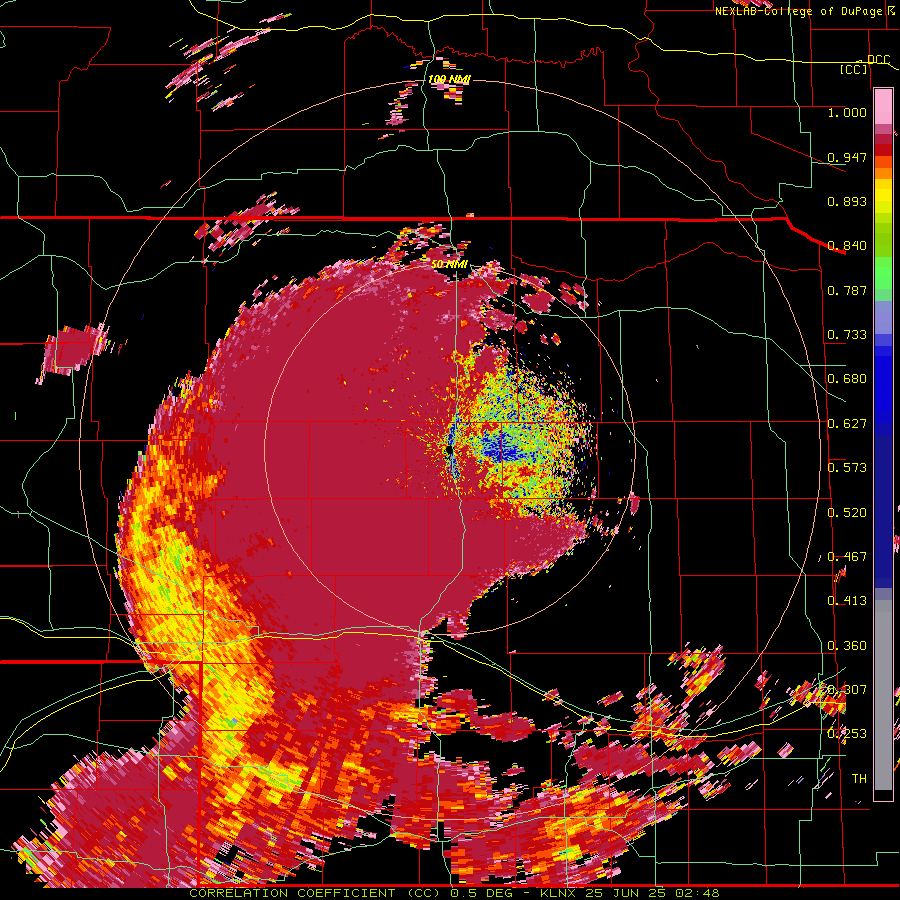Click the [CC] legend title

pyautogui.click(x=854, y=69)
